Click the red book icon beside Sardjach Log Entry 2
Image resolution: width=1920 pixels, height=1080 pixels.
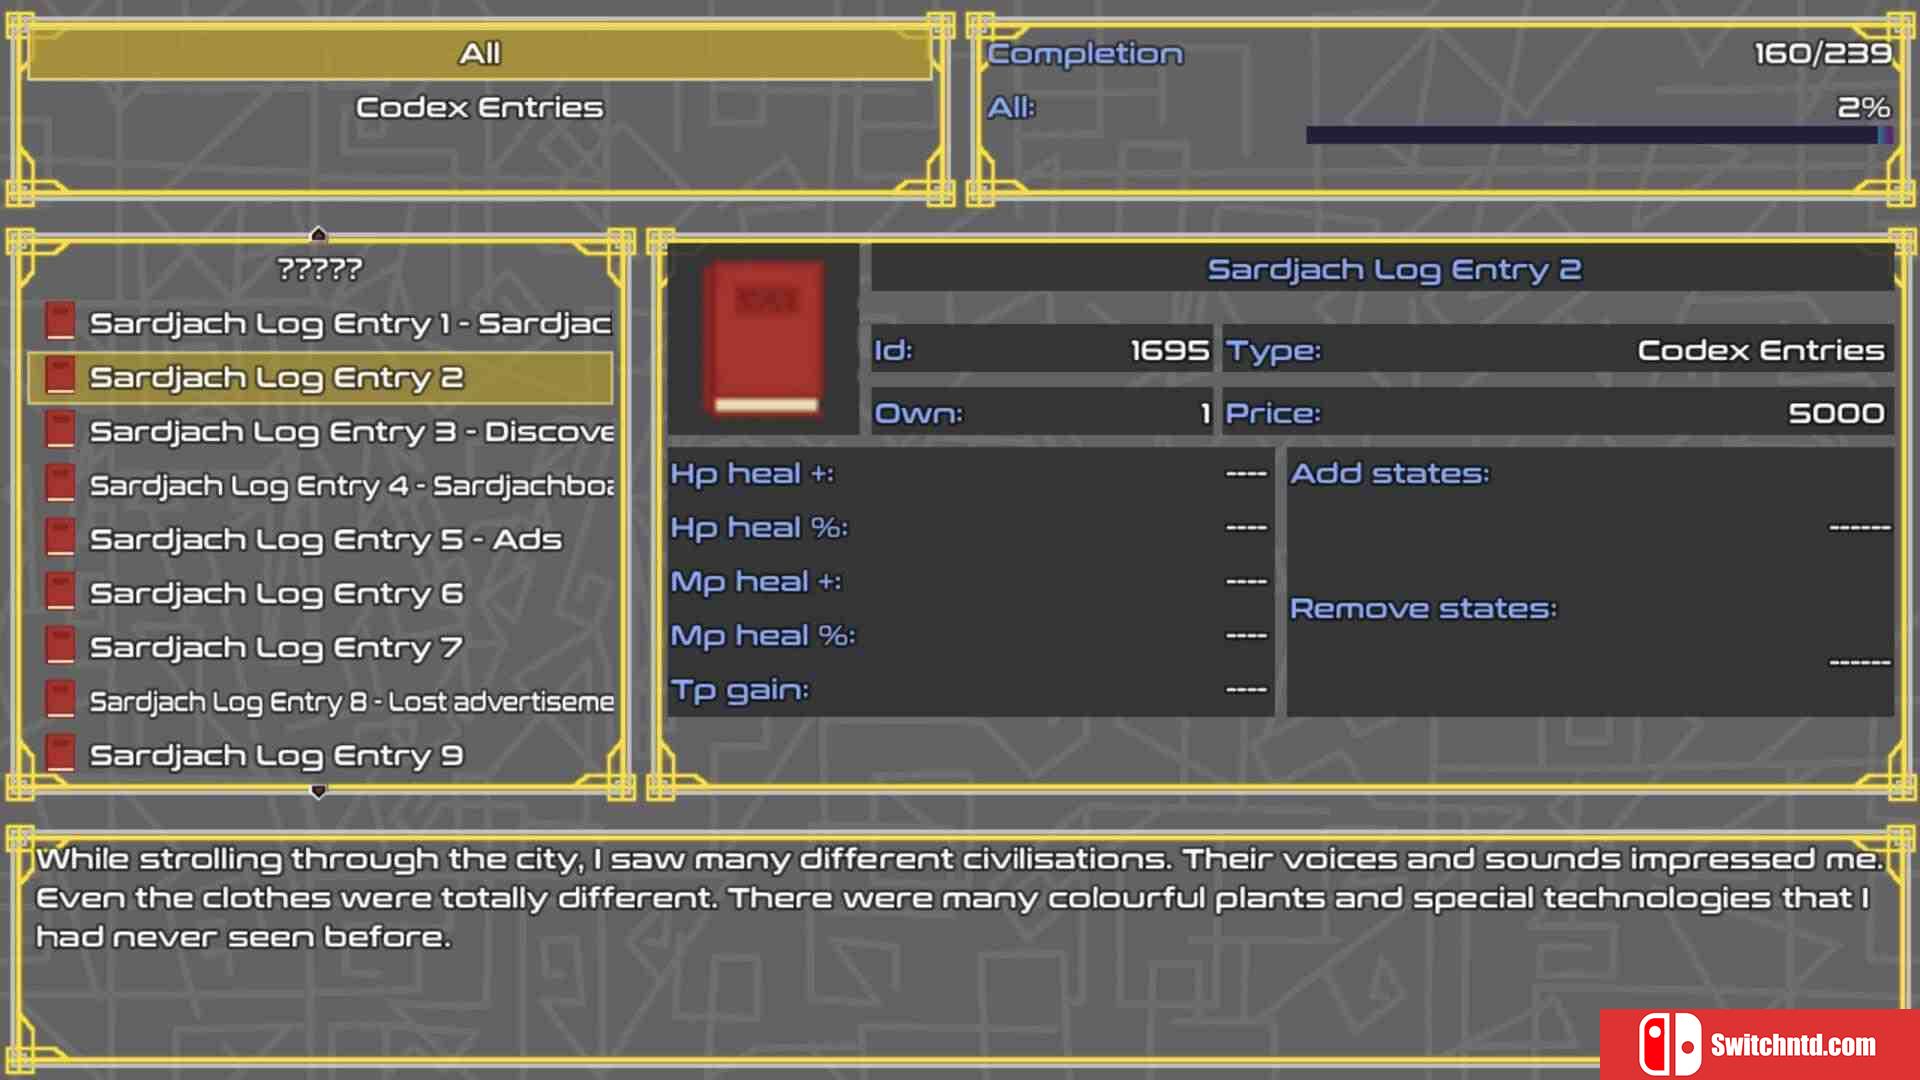point(61,376)
